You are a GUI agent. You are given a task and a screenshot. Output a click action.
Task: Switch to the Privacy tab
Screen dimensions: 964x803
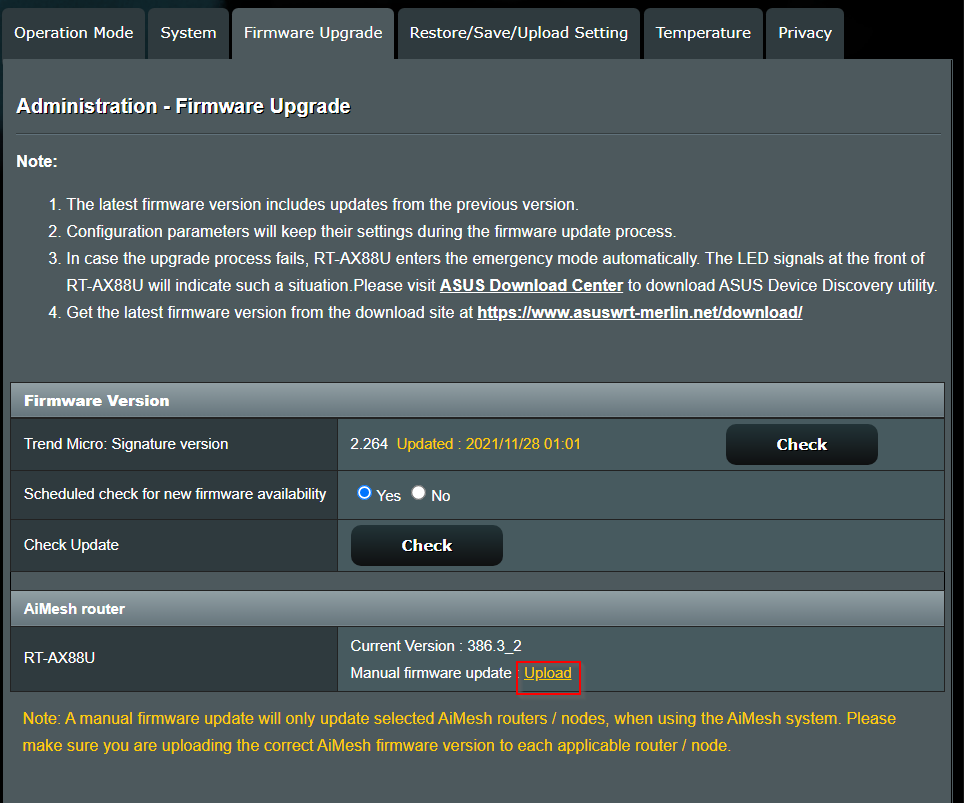pos(804,33)
